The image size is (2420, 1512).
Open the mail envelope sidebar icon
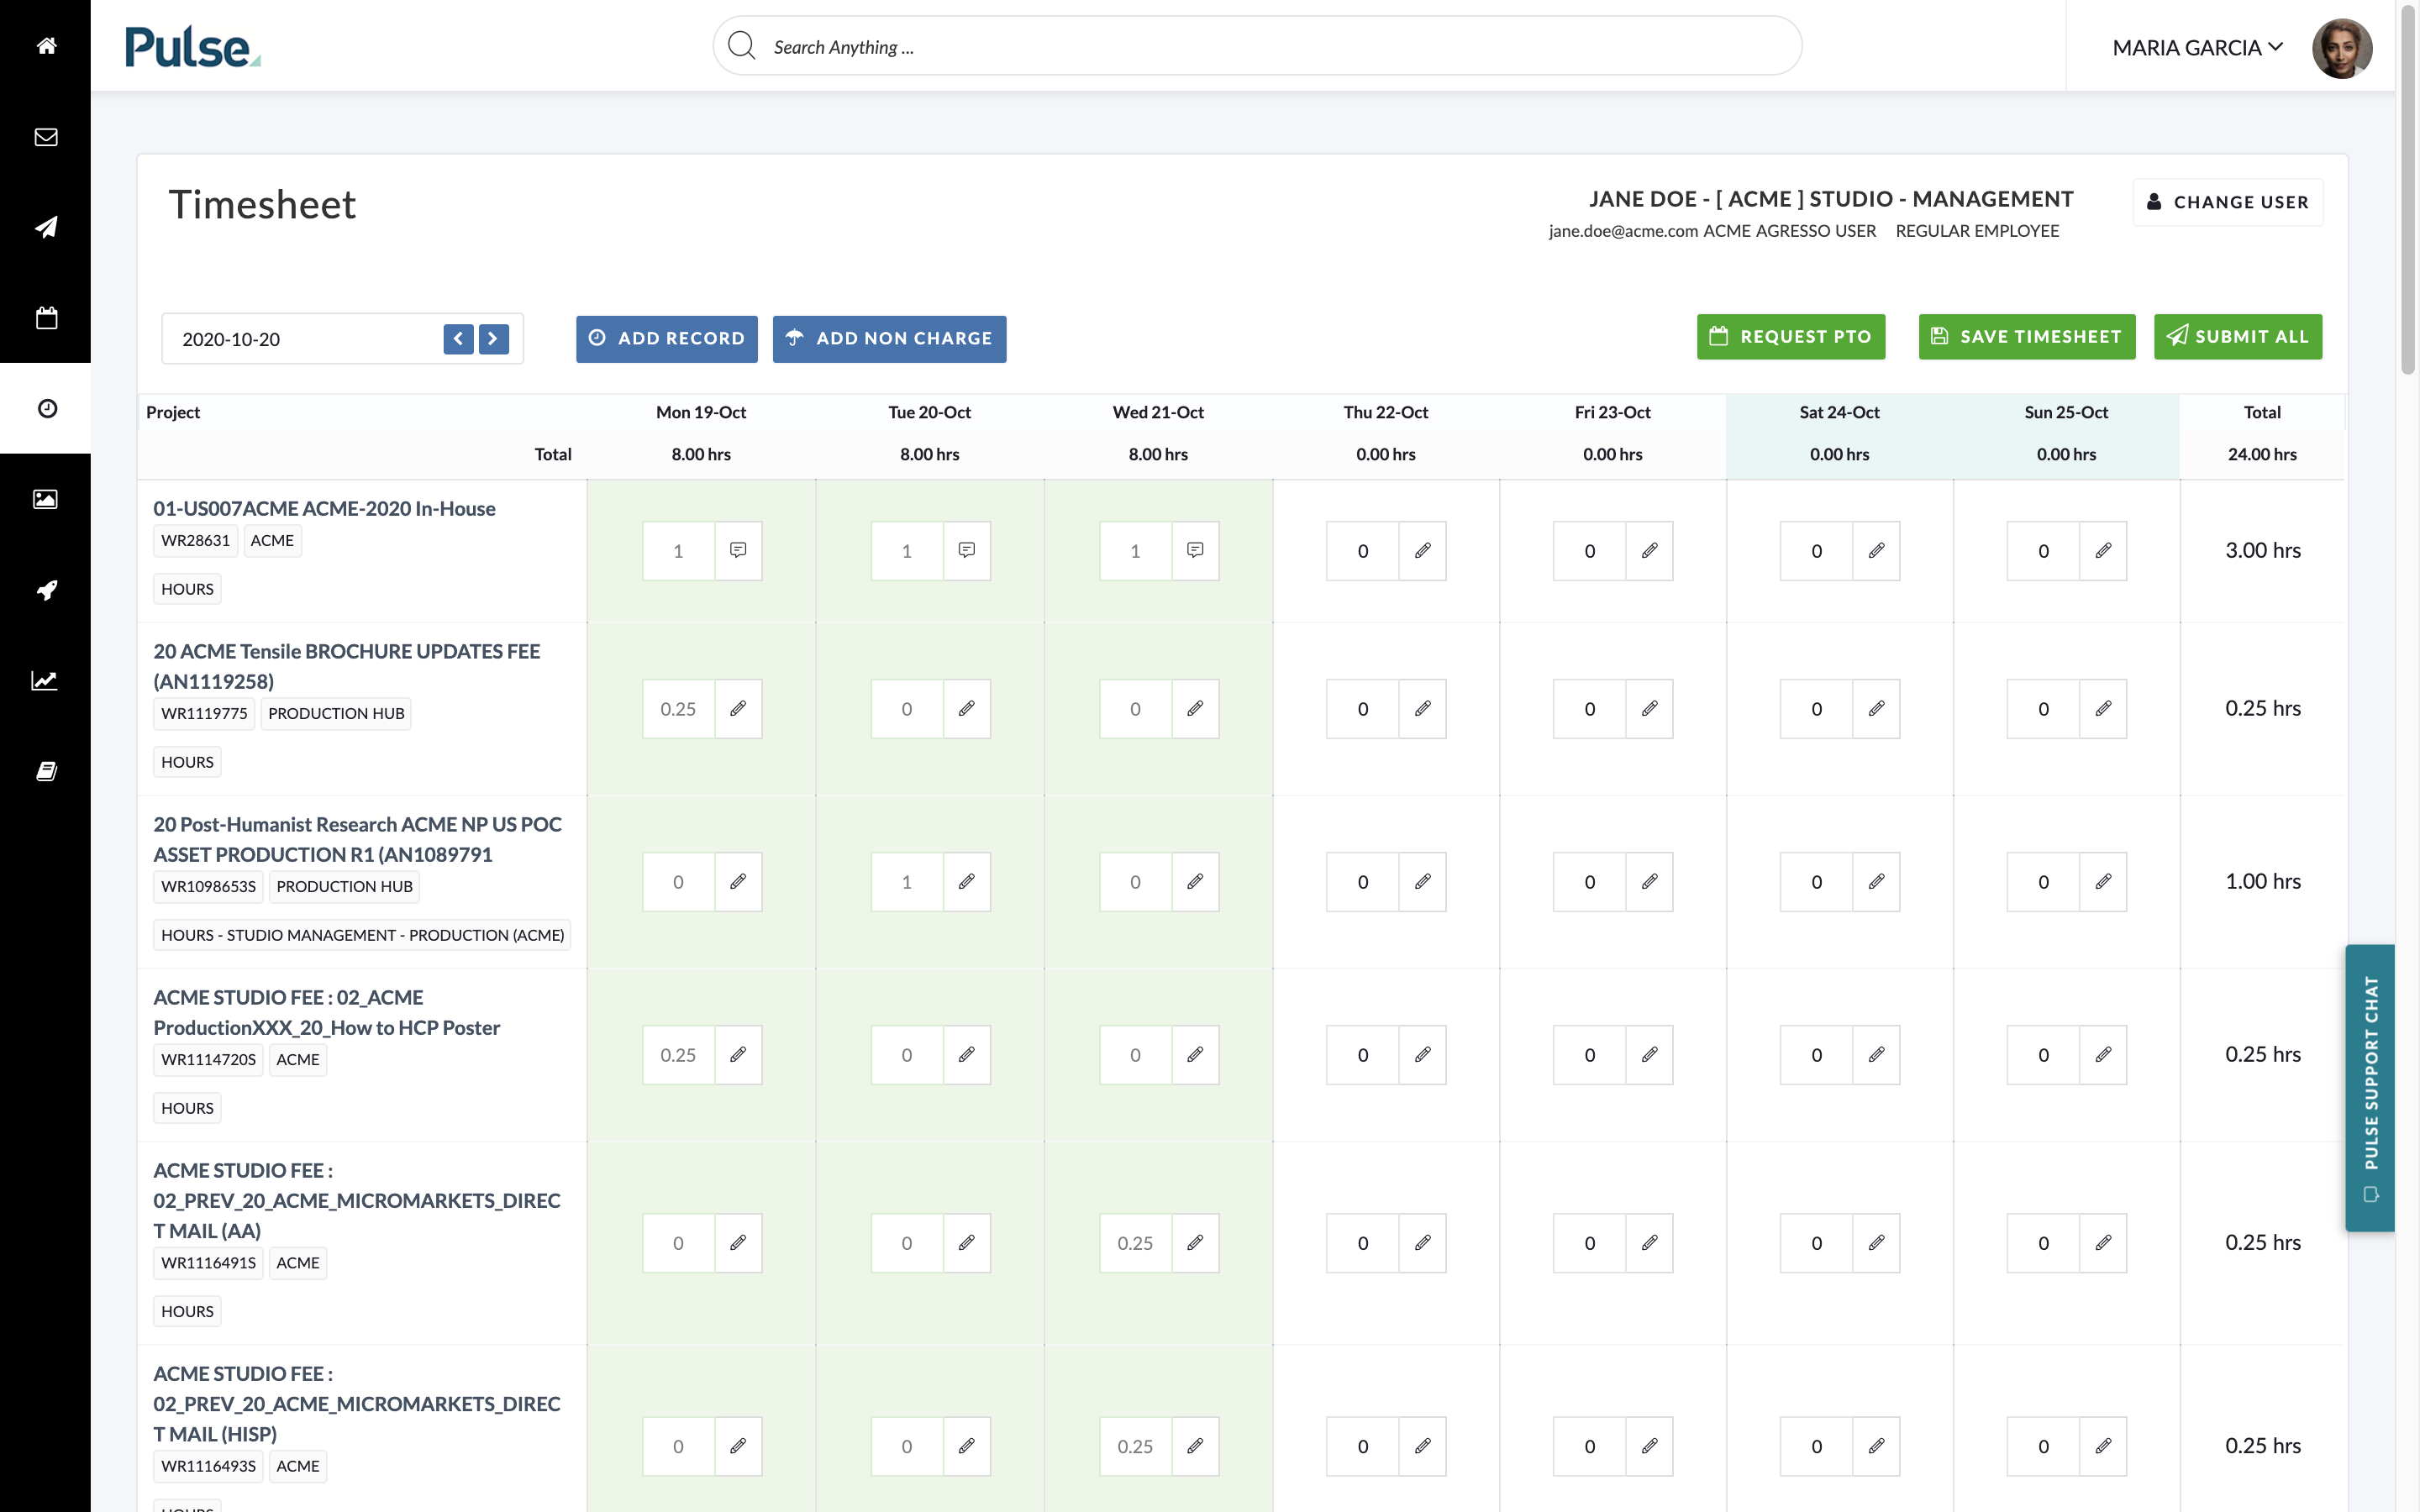(x=46, y=137)
